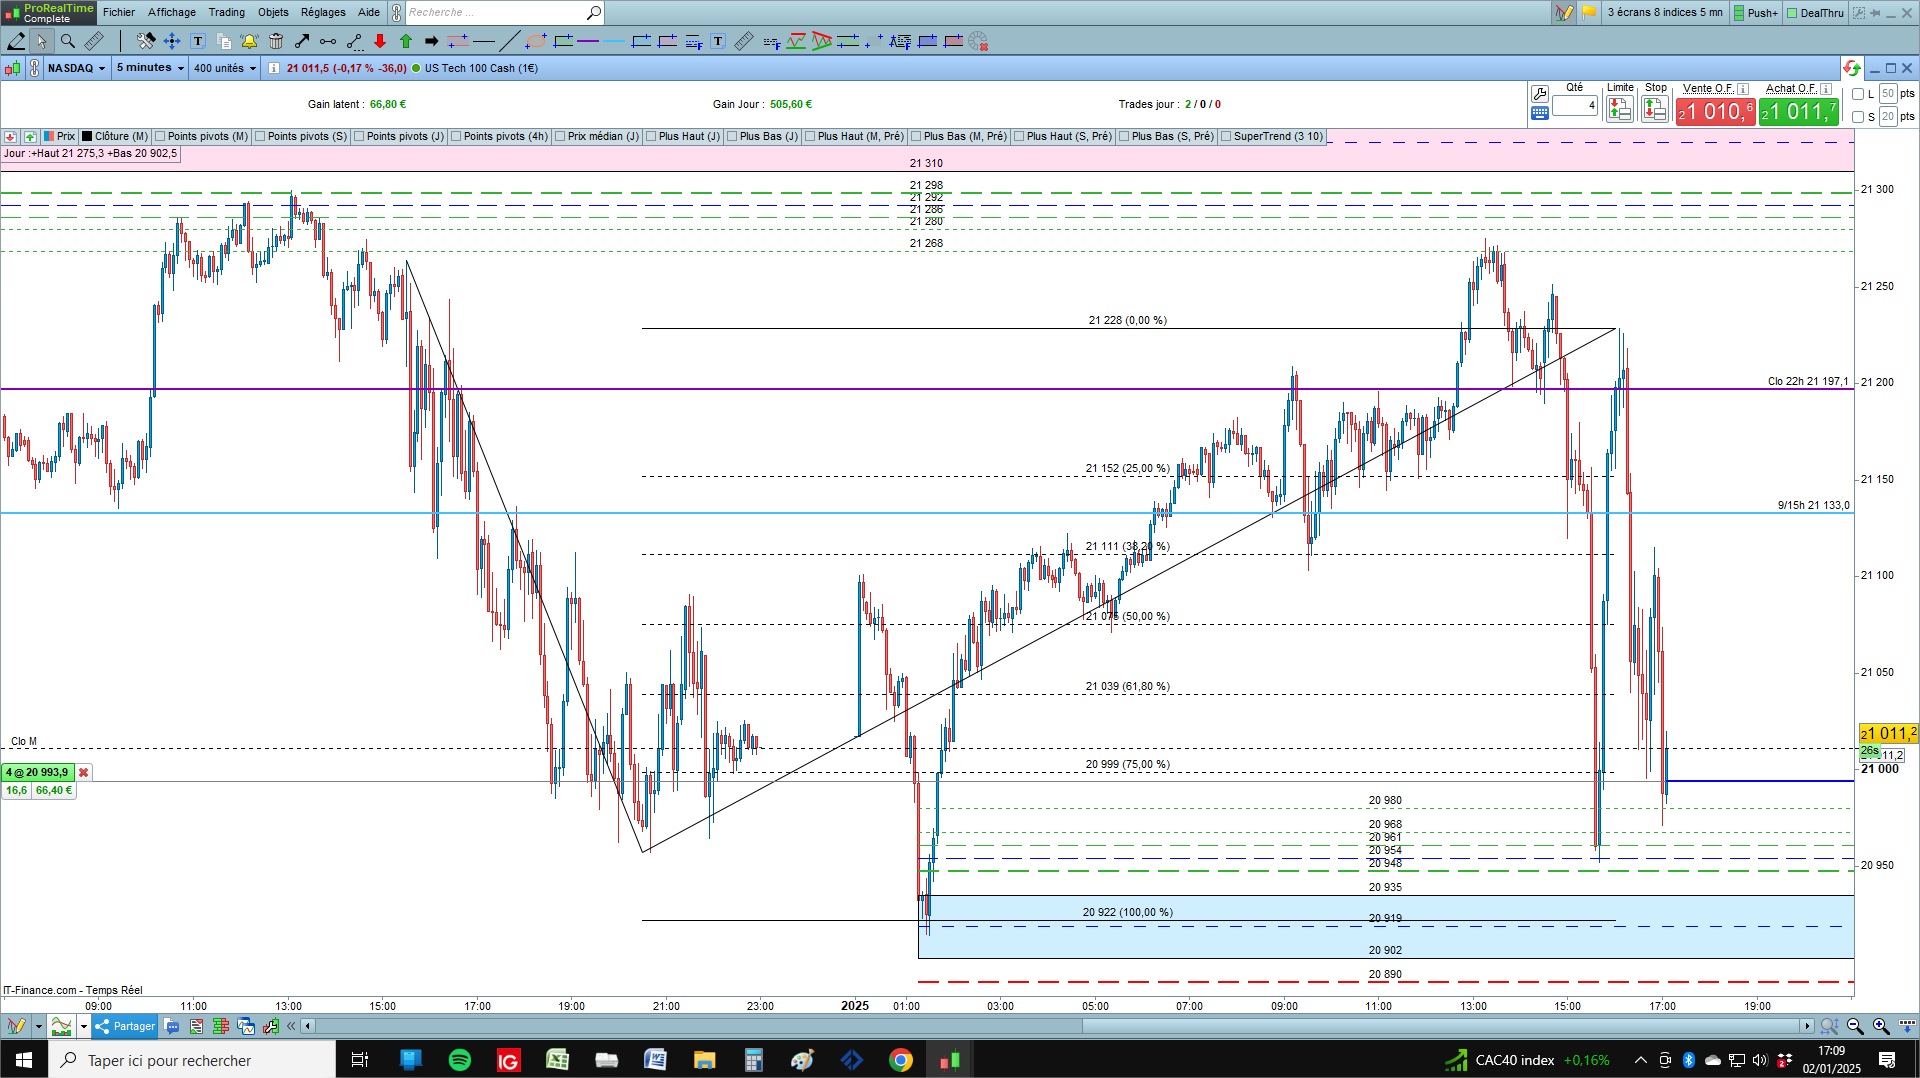This screenshot has height=1078, width=1920.
Task: Open the Réglages menu
Action: [x=323, y=12]
